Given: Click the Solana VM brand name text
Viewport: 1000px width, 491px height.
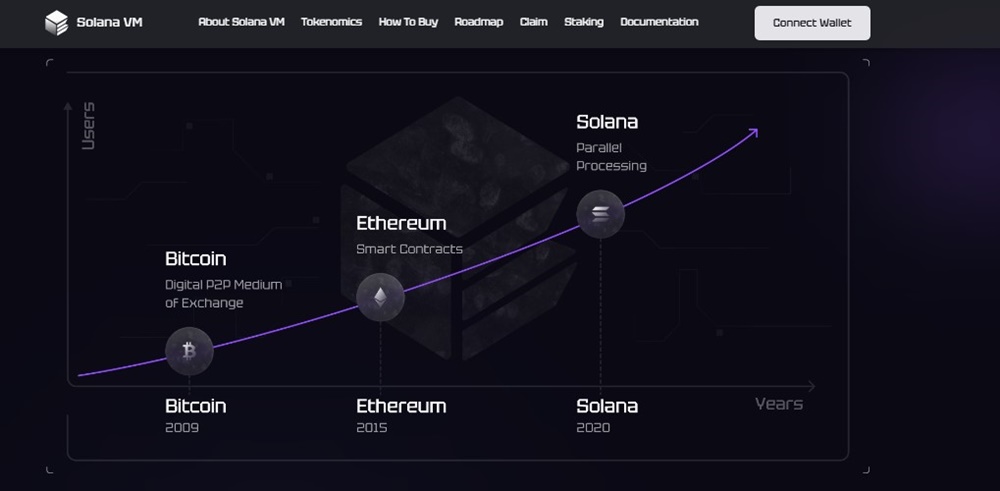Looking at the screenshot, I should 109,22.
